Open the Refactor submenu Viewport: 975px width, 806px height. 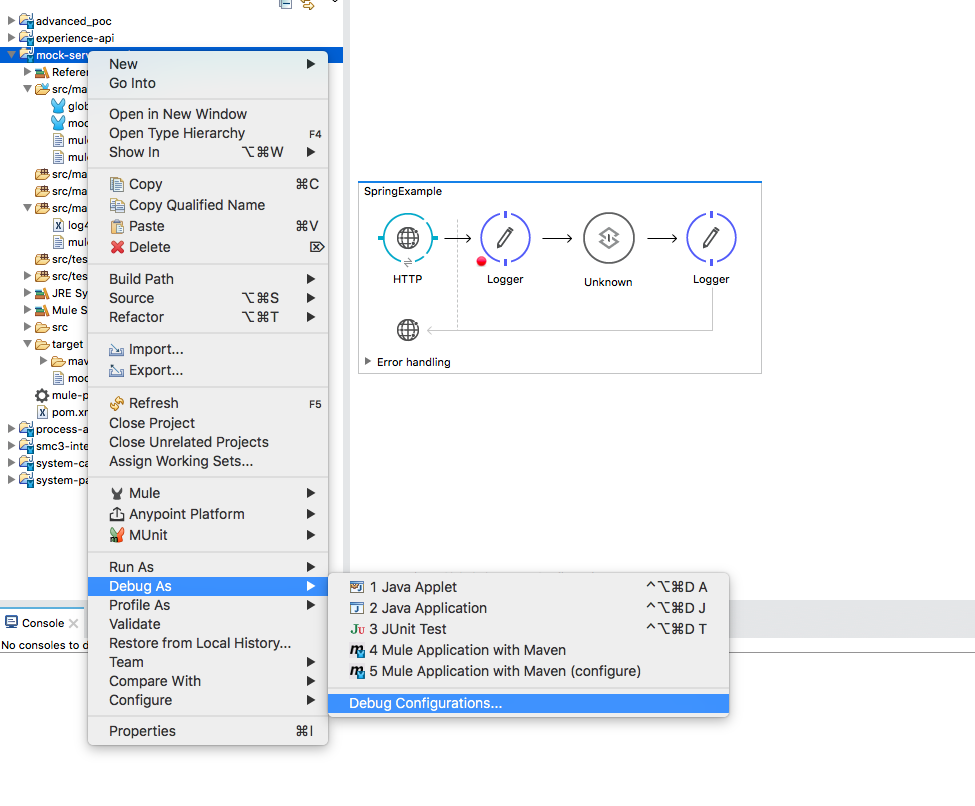208,317
